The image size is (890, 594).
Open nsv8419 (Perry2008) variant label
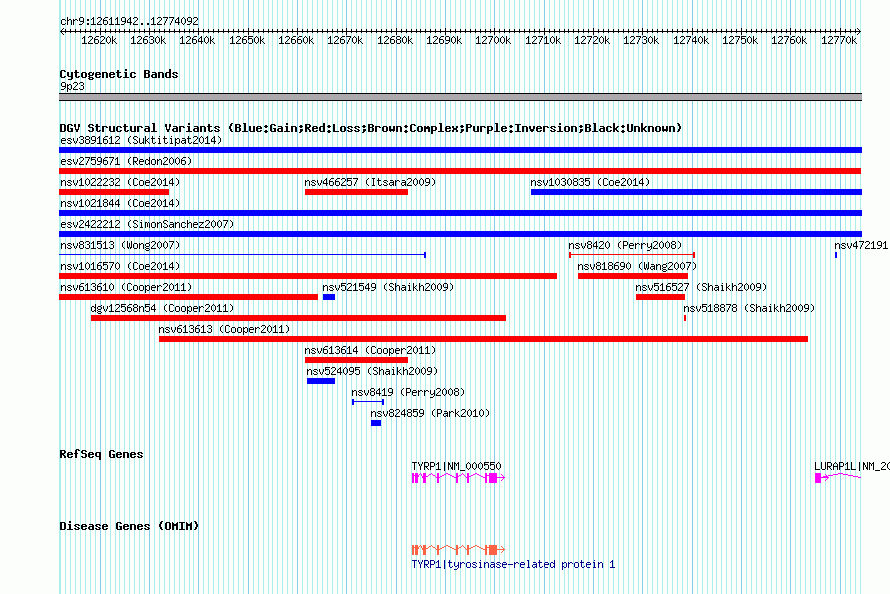408,392
